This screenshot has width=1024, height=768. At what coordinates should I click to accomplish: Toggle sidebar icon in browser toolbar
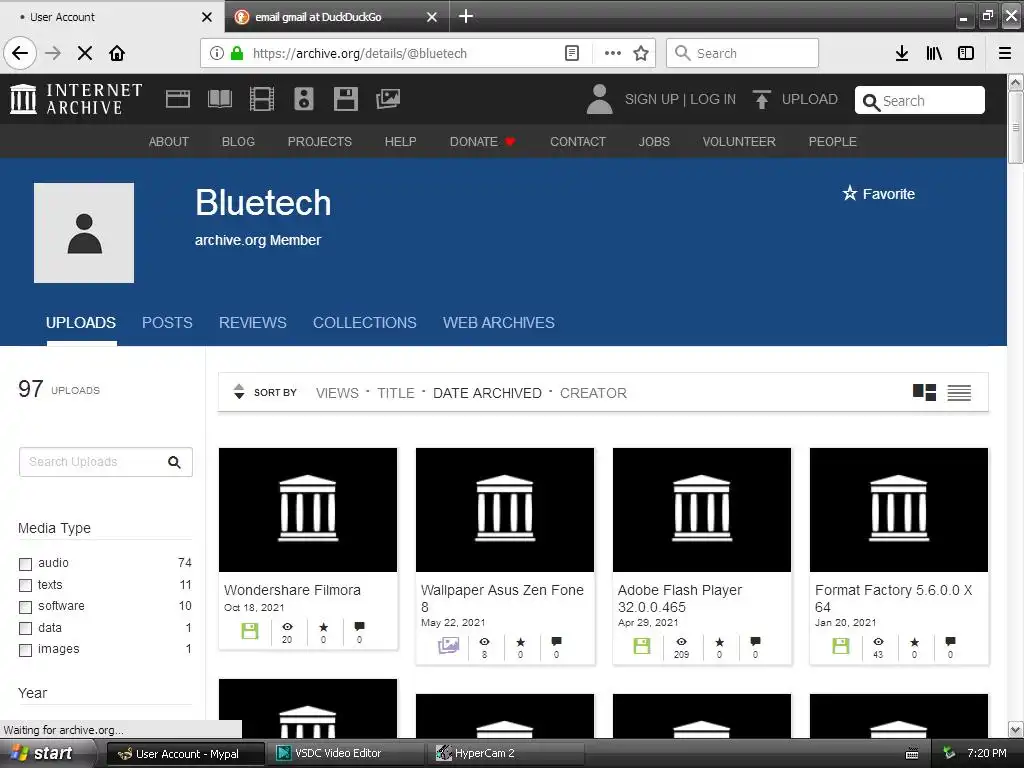[966, 54]
